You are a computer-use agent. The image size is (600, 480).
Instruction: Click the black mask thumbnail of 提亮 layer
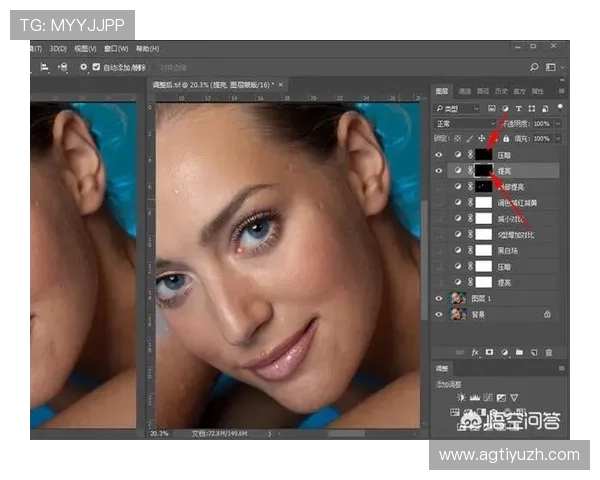click(485, 171)
